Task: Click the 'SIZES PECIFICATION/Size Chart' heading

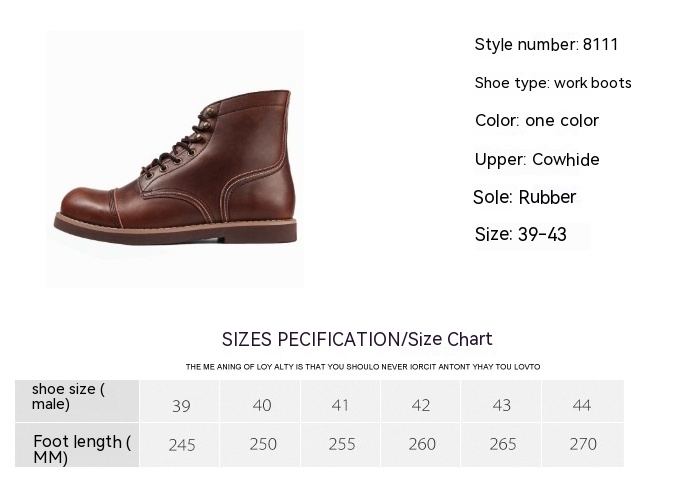Action: [x=357, y=339]
